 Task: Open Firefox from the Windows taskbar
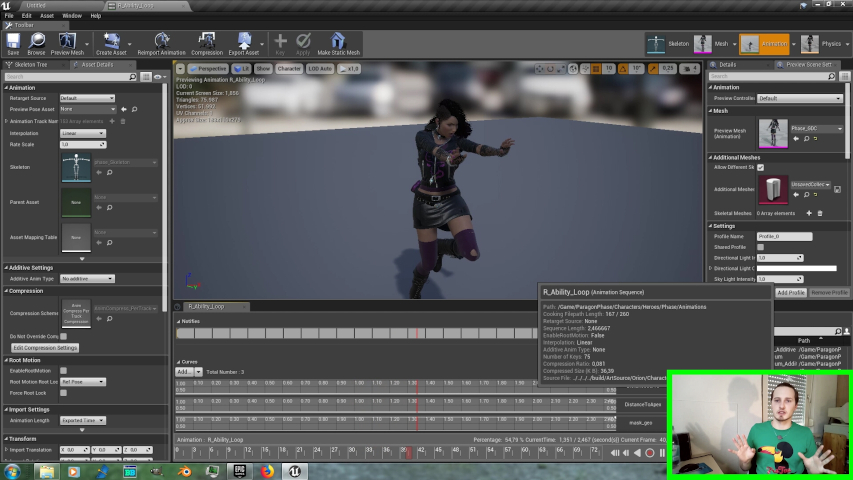tap(267, 471)
